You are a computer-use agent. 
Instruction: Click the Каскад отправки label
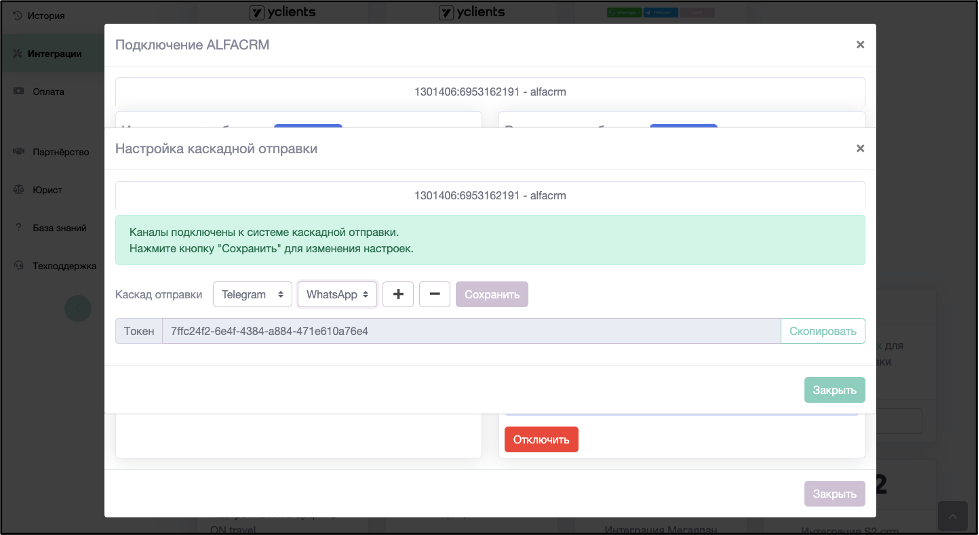pos(159,295)
